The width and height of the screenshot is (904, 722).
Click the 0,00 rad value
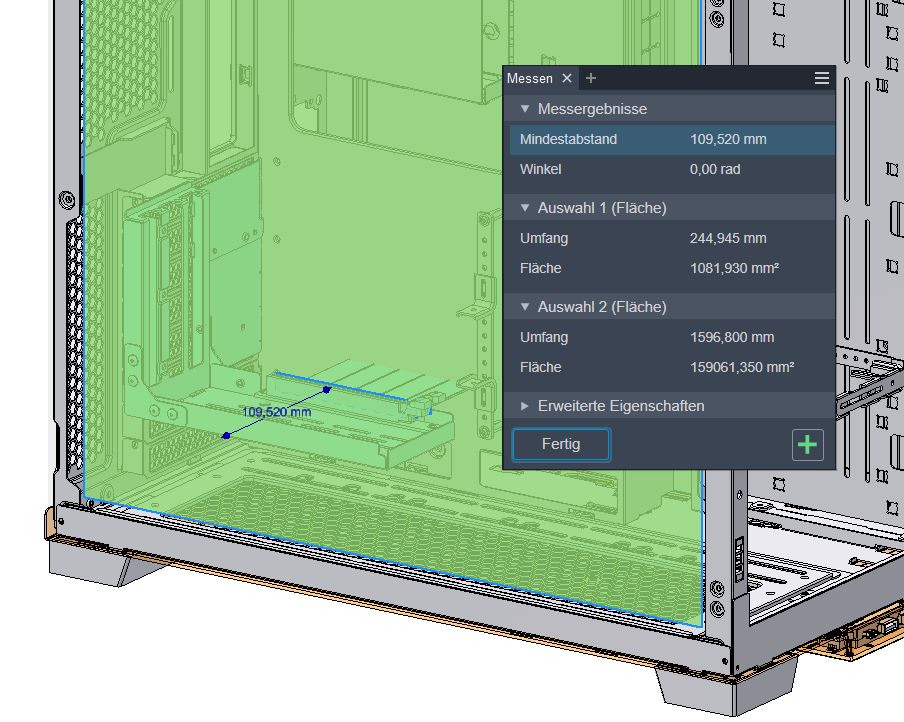pyautogui.click(x=715, y=169)
